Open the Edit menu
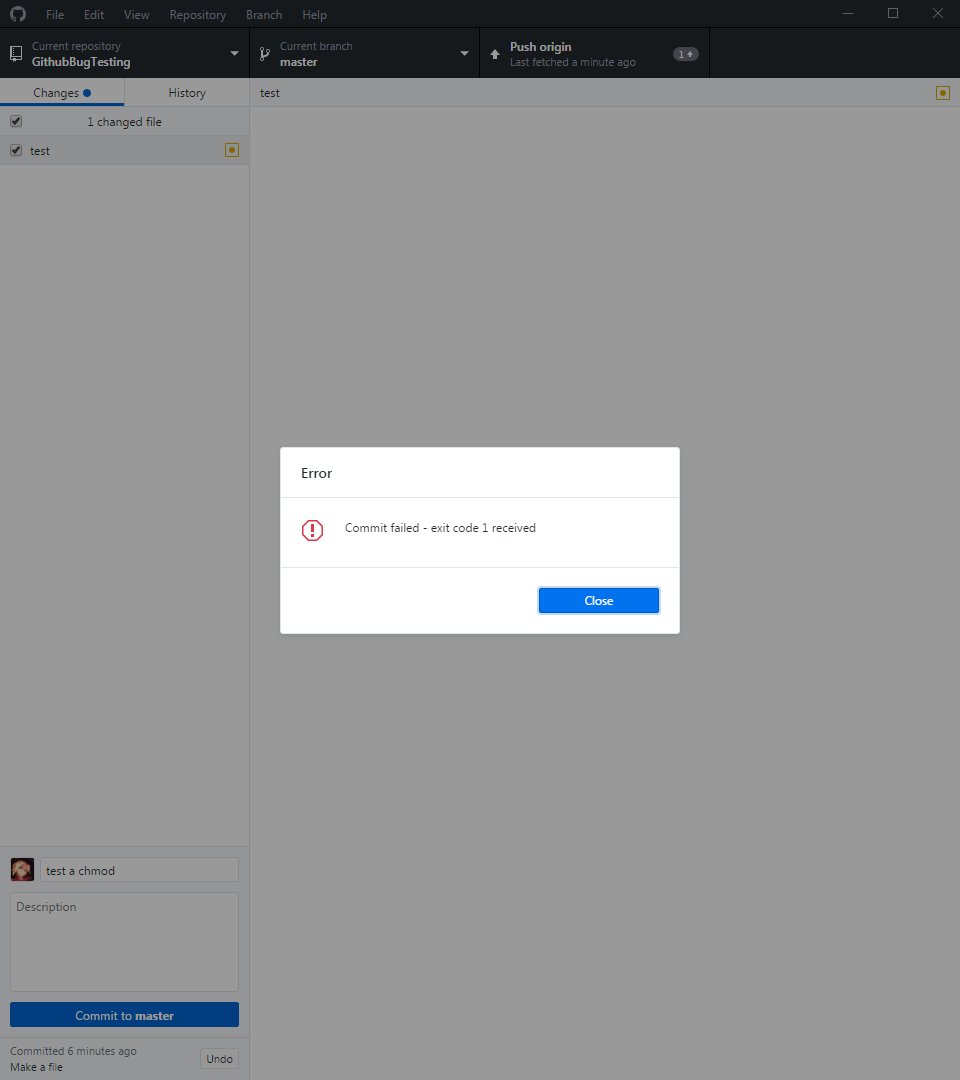 (x=94, y=14)
